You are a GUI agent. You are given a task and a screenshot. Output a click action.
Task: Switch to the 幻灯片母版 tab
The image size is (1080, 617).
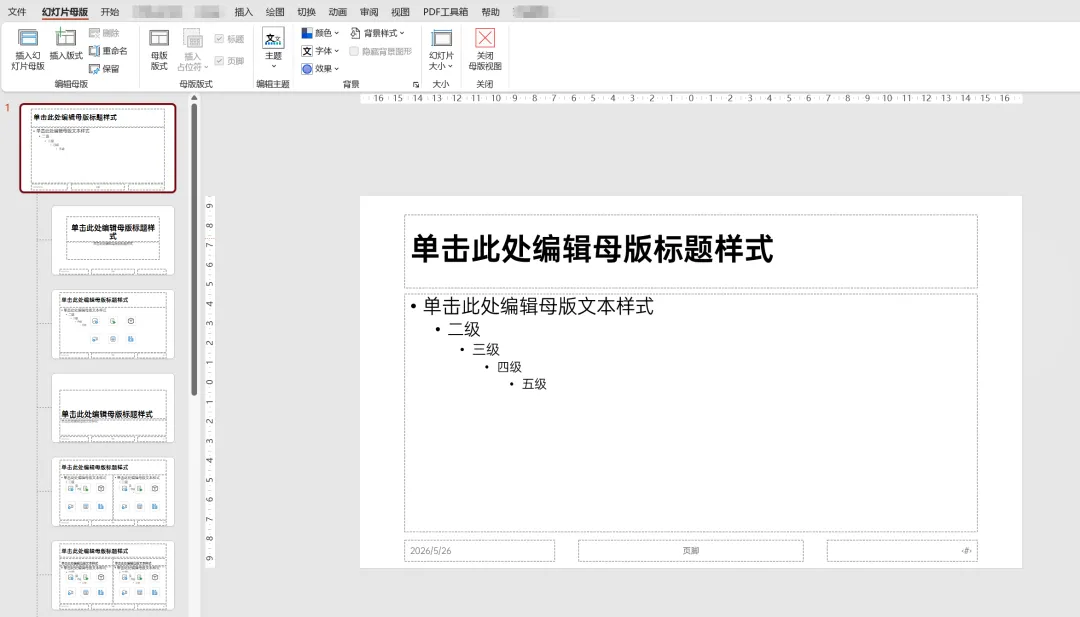[x=65, y=12]
